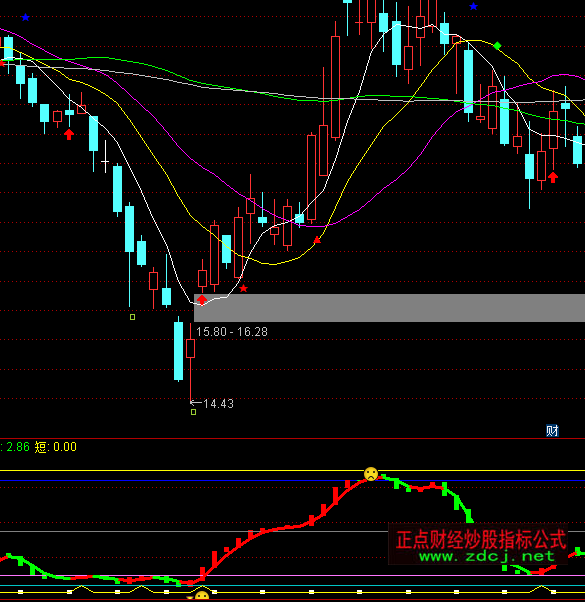Screen dimensions: 585x602
Task: Select the gray horizontal price zone band
Action: click(x=389, y=308)
